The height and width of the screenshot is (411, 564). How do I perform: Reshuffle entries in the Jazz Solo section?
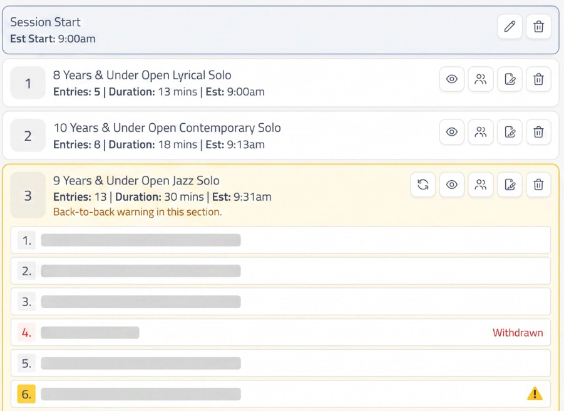tap(423, 185)
